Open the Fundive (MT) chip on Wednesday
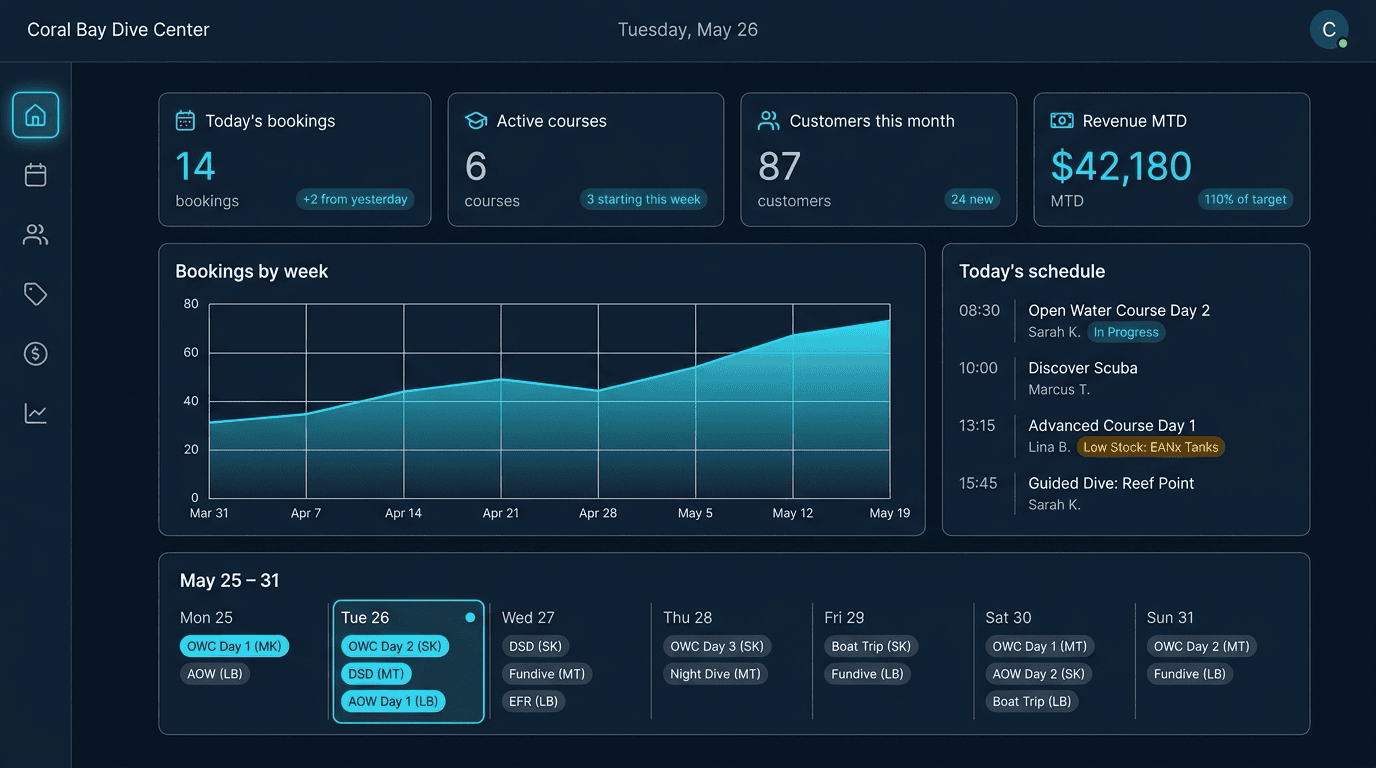1376x768 pixels. coord(547,674)
